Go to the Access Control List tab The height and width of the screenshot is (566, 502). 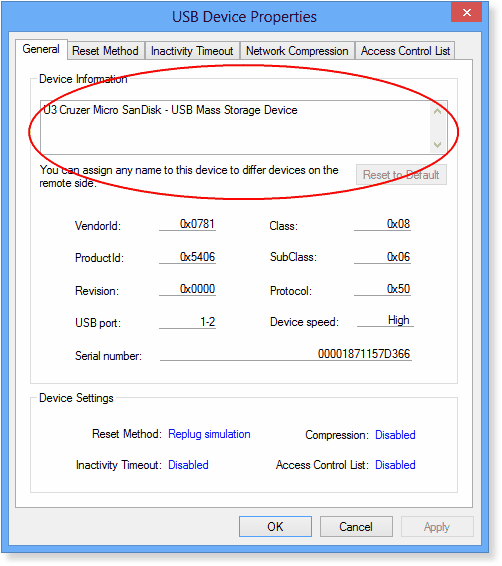coord(405,51)
